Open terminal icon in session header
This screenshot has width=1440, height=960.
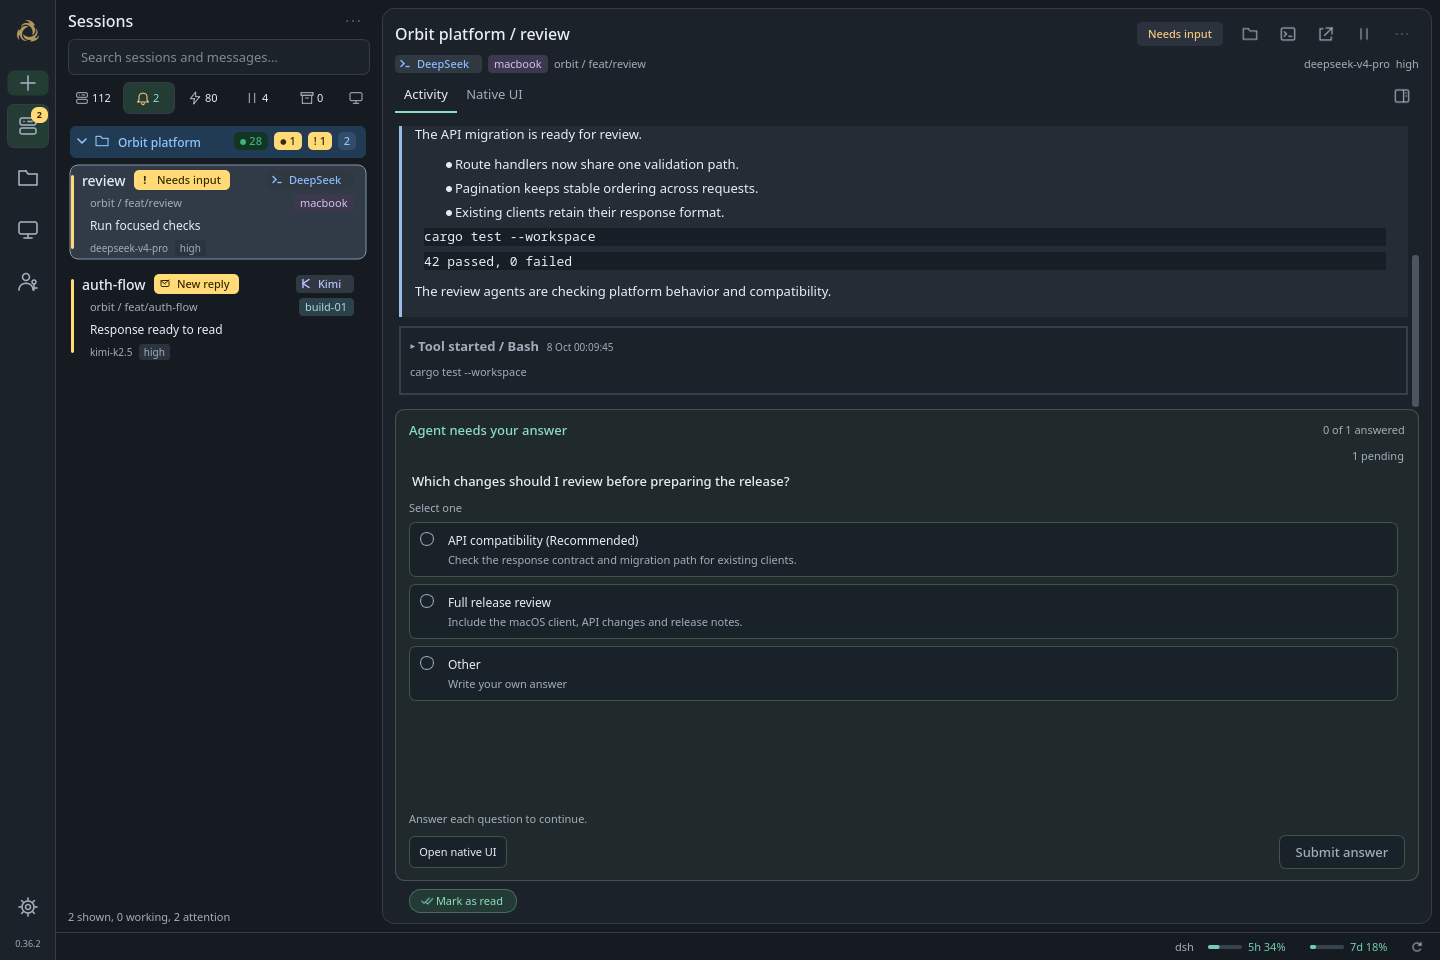1288,34
